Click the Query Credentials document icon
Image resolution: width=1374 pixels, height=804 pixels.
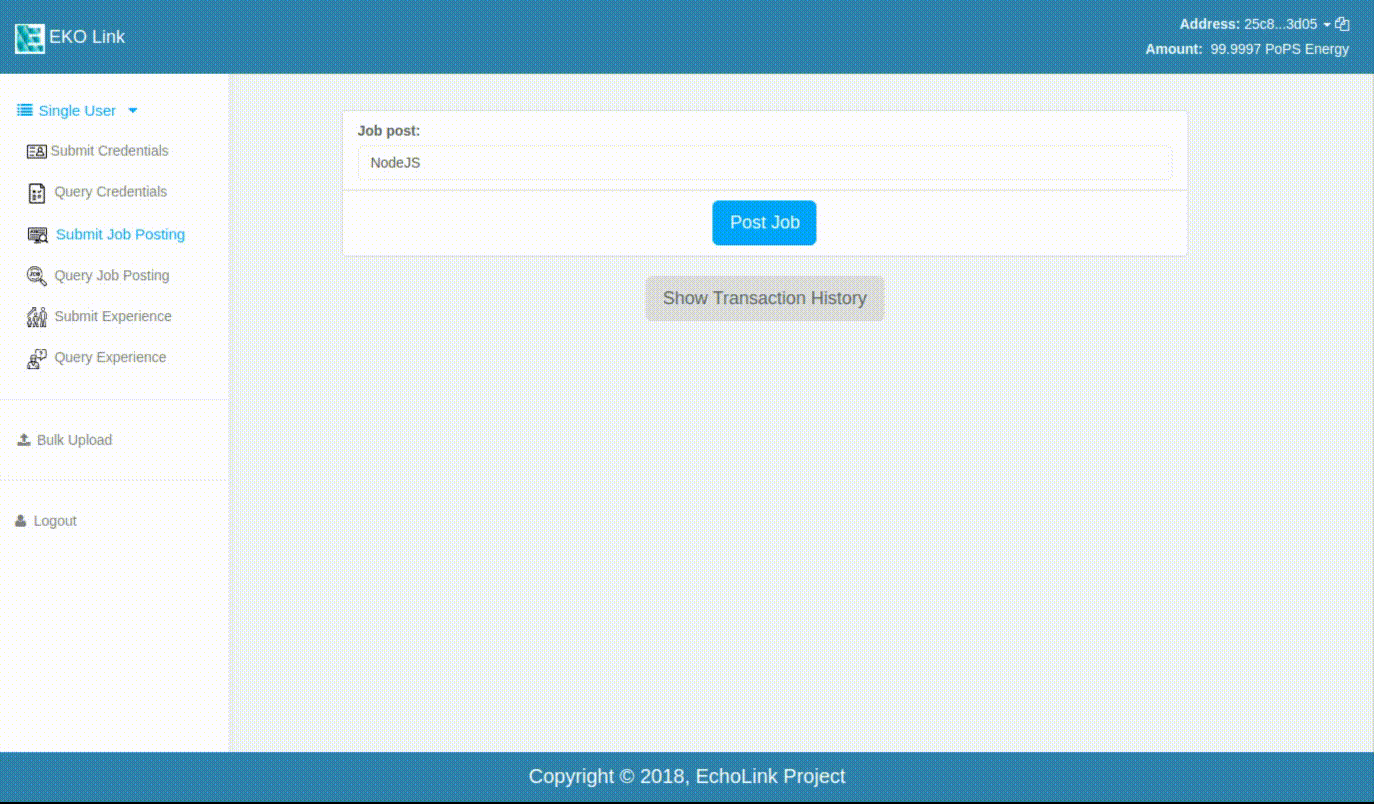tap(37, 193)
